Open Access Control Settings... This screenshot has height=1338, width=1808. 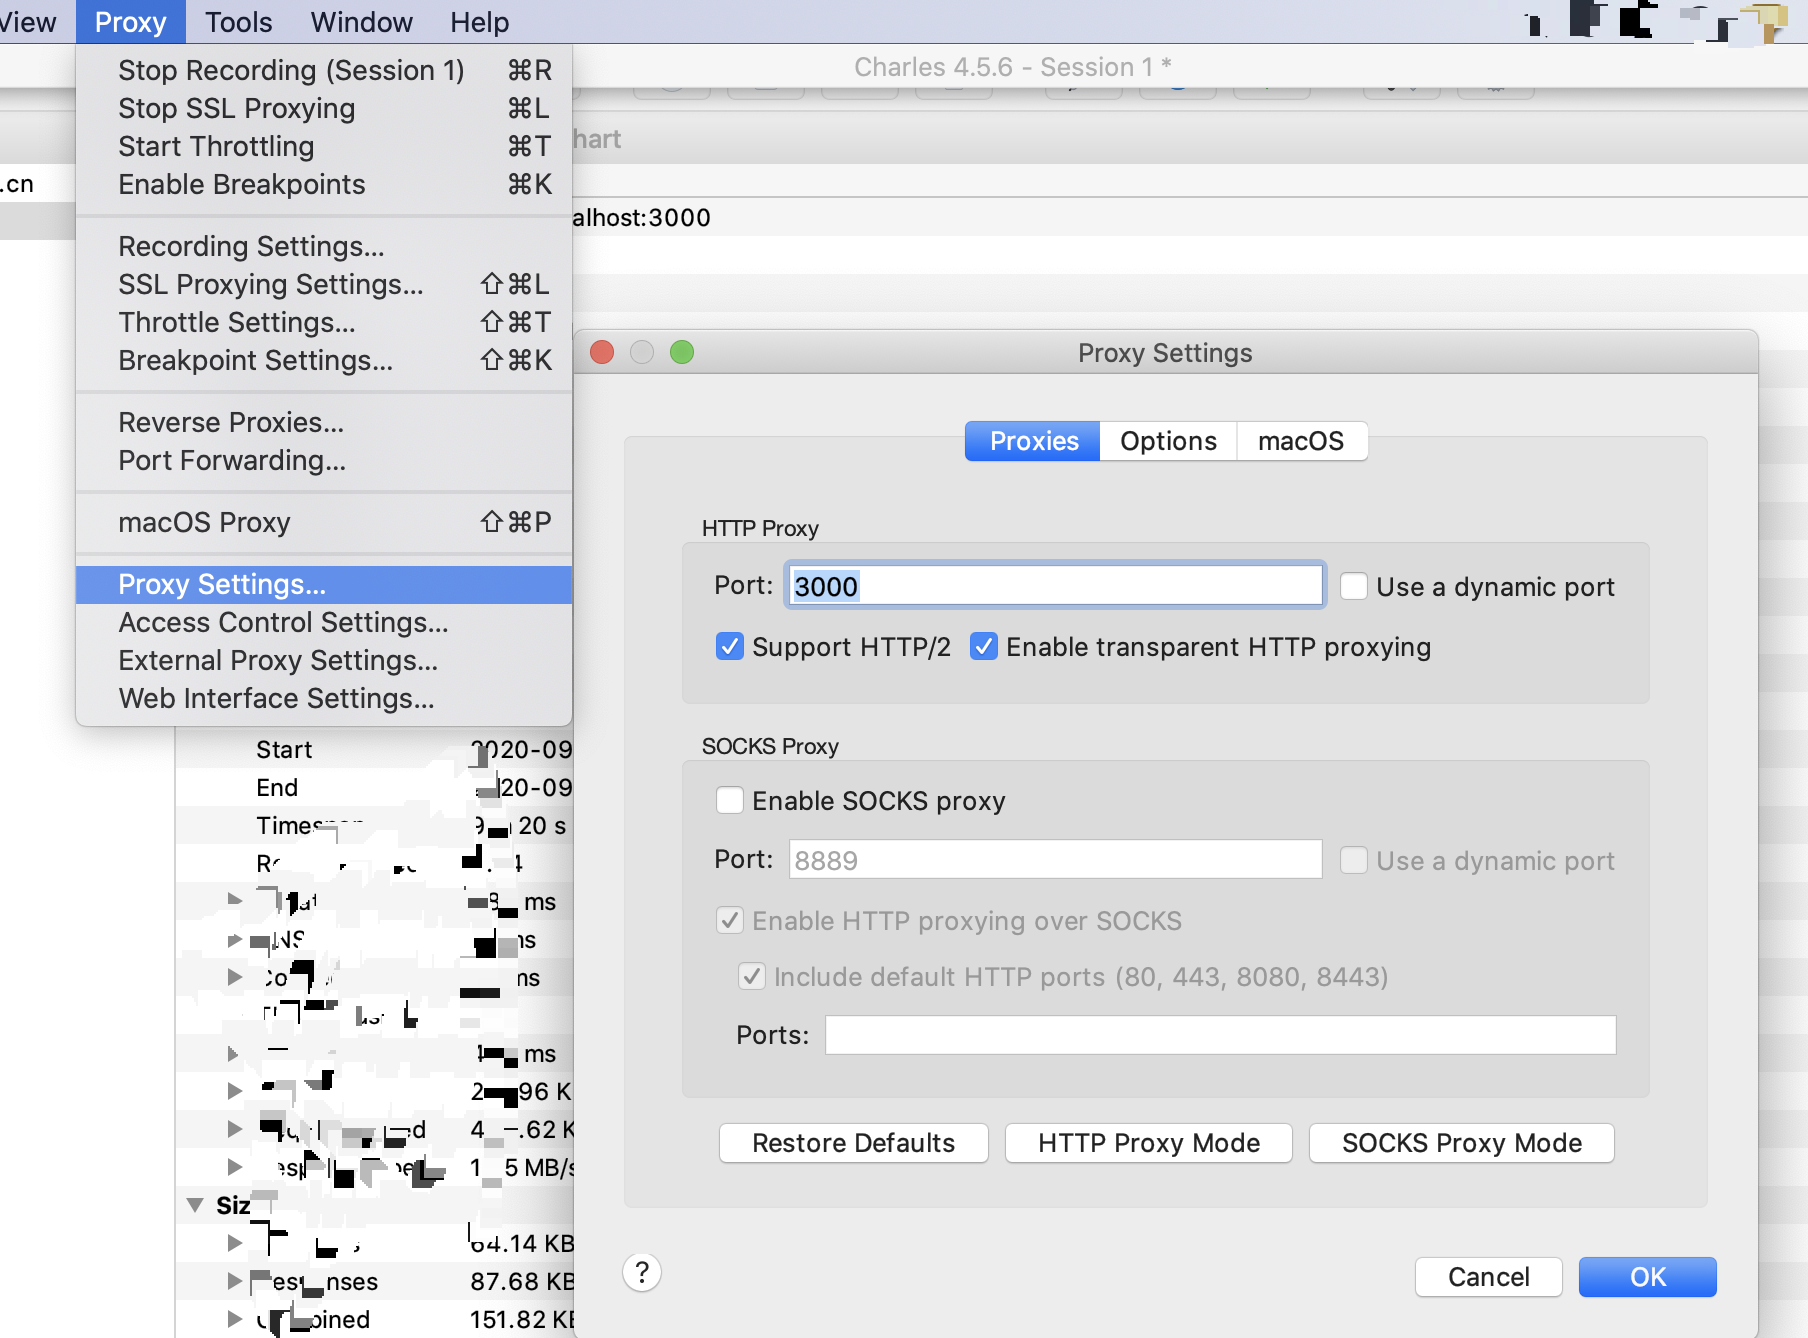324,622
